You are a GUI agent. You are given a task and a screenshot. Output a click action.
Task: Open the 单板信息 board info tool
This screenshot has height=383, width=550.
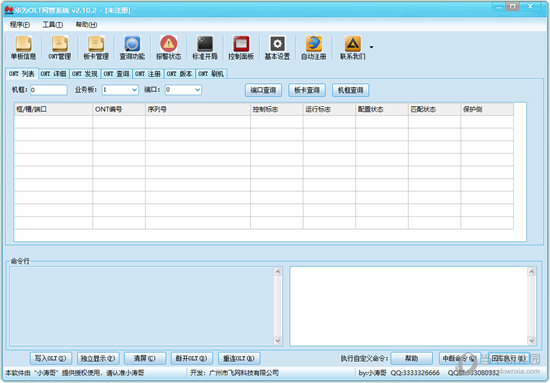point(23,48)
